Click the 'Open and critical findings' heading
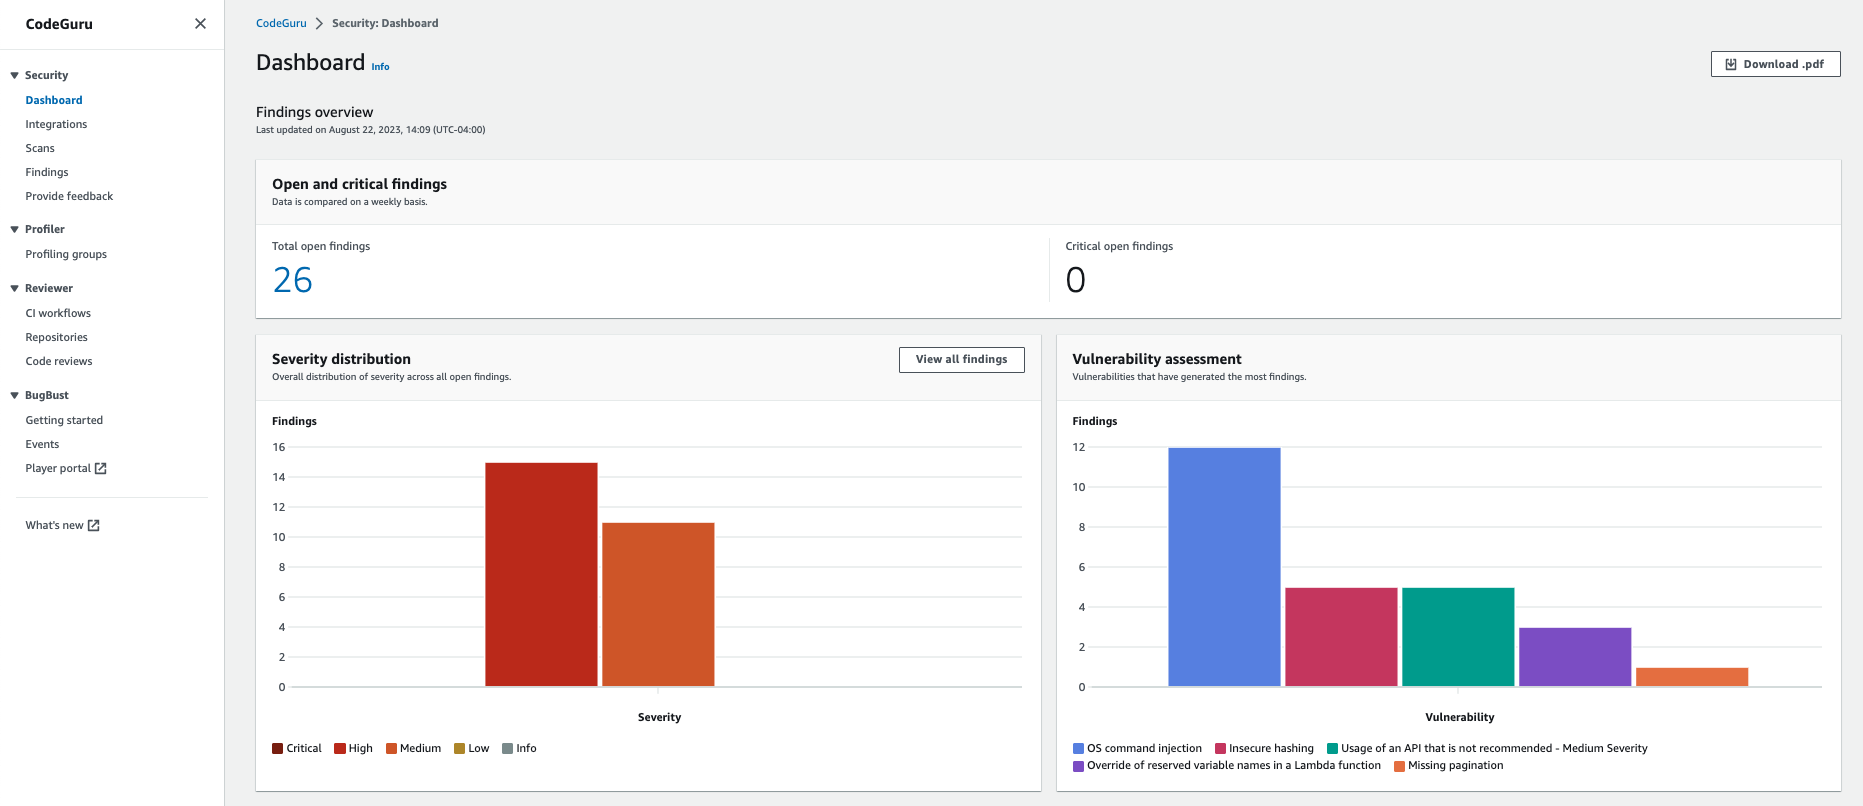1863x806 pixels. (359, 184)
